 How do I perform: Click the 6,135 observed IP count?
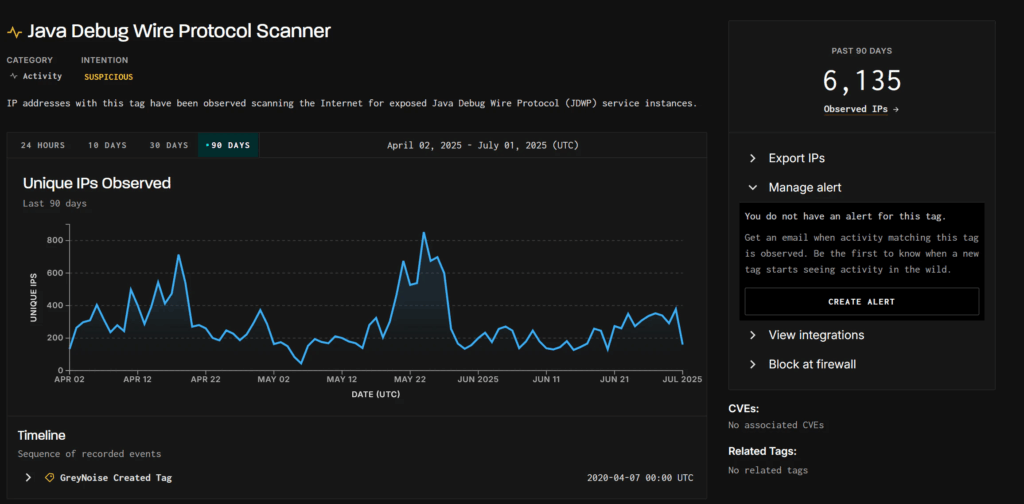pyautogui.click(x=861, y=80)
